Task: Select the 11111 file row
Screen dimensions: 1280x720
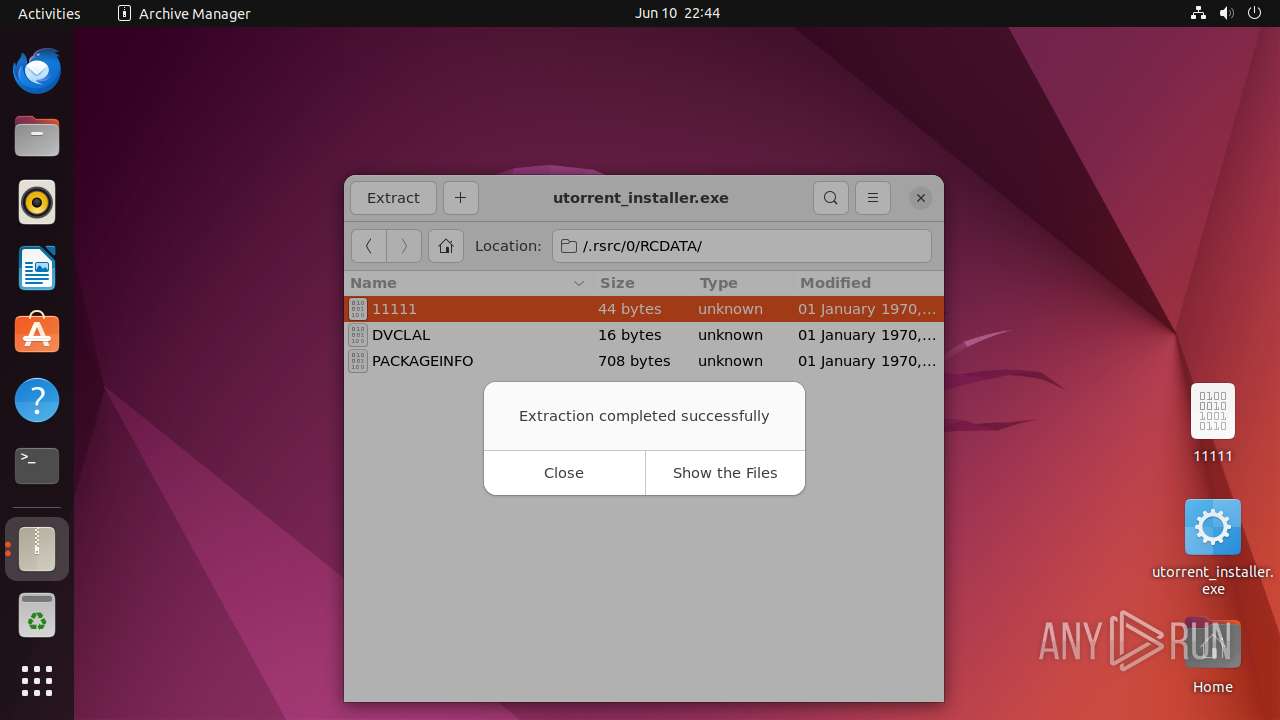Action: [644, 309]
